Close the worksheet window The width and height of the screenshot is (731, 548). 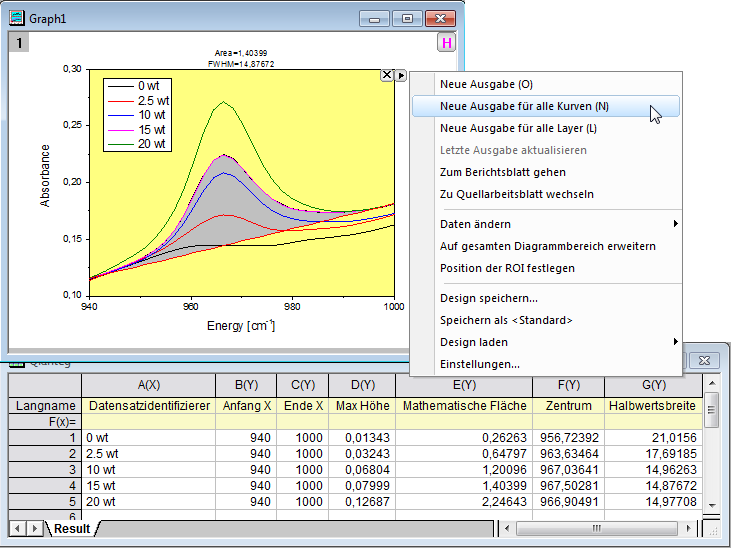[704, 361]
